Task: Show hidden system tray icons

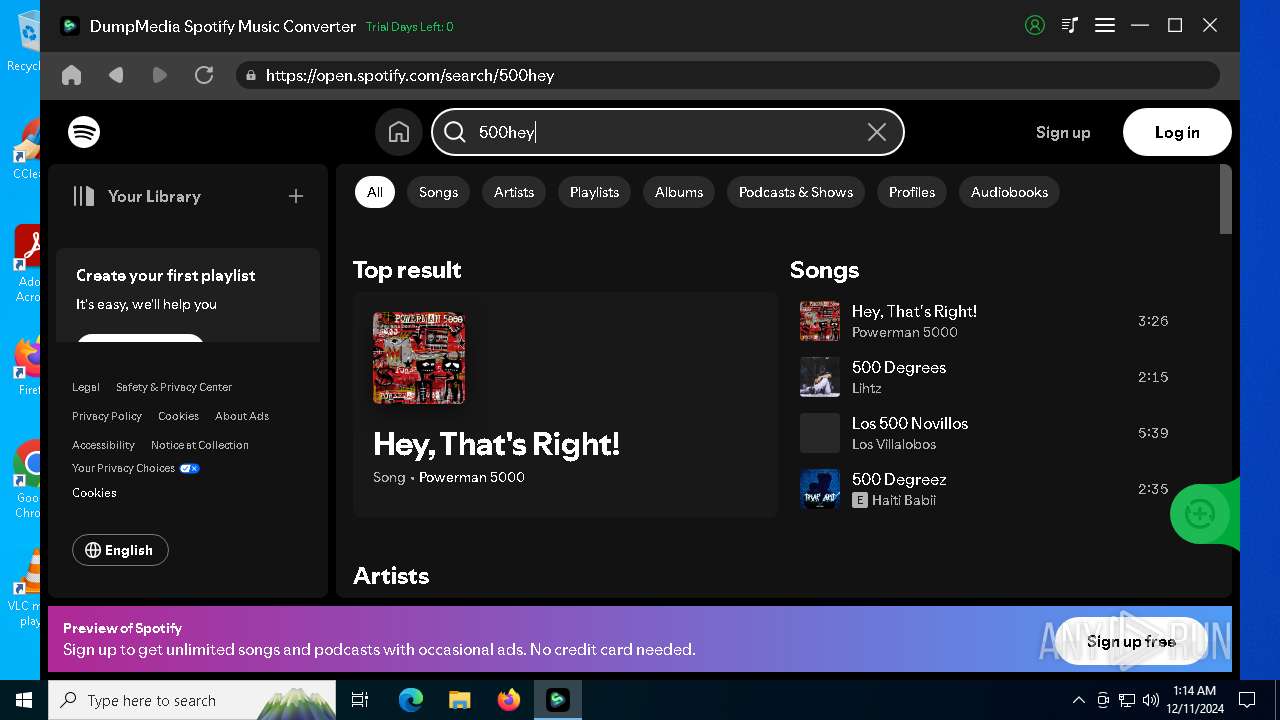Action: pyautogui.click(x=1079, y=700)
